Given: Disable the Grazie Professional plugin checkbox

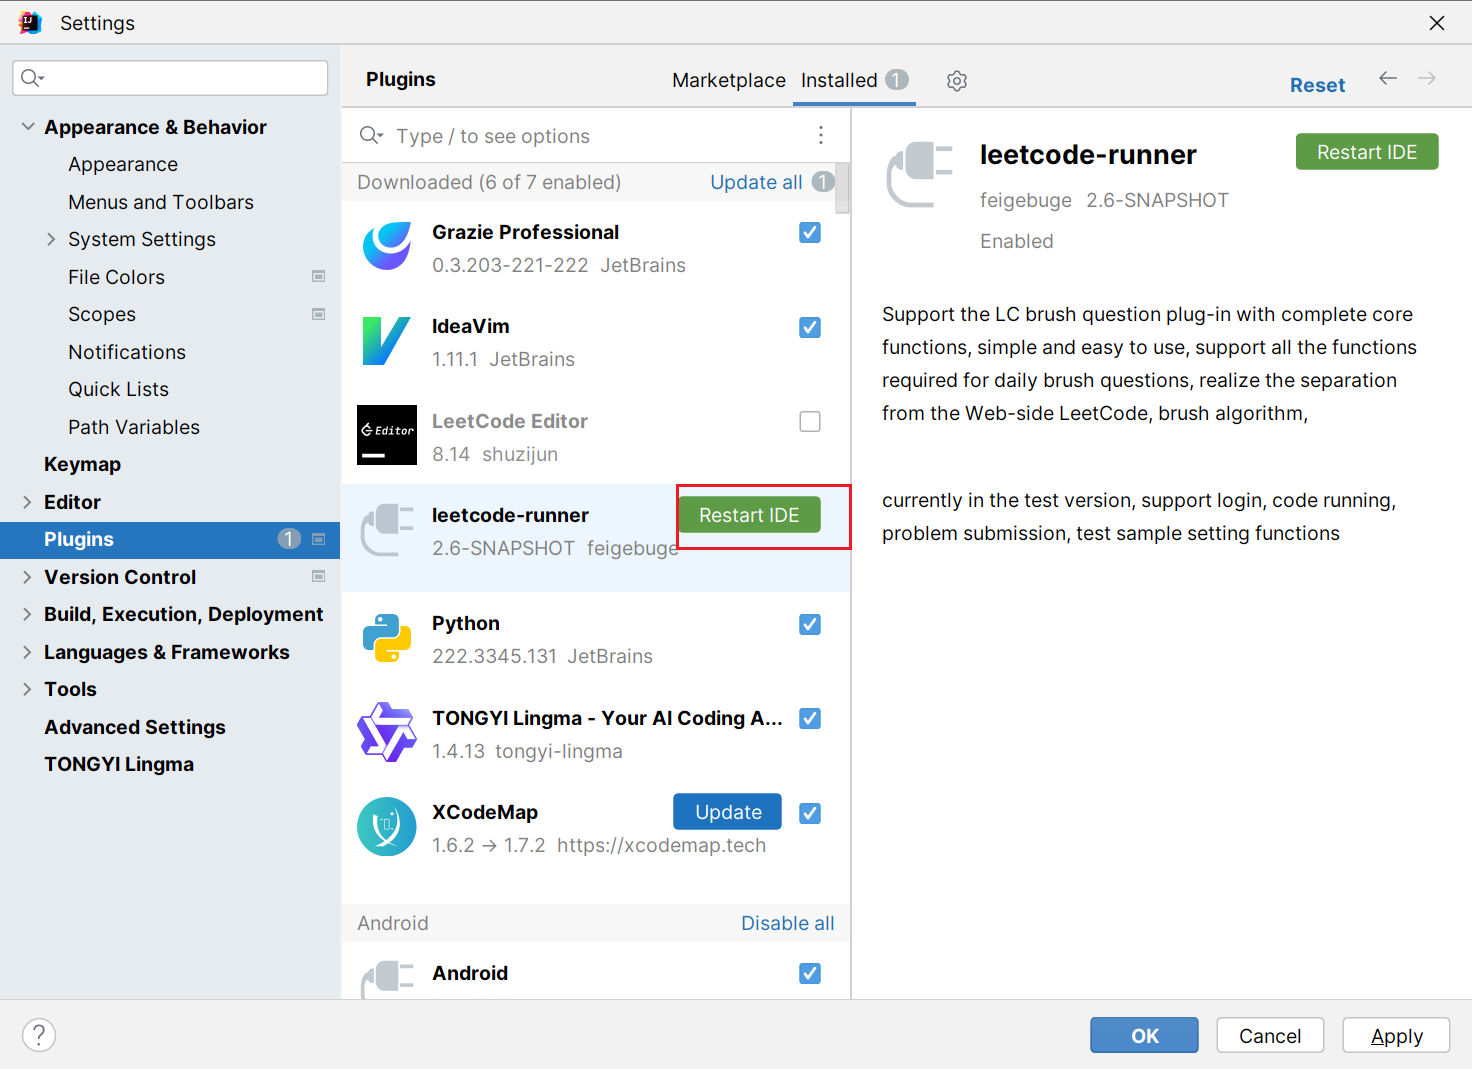Looking at the screenshot, I should [810, 233].
